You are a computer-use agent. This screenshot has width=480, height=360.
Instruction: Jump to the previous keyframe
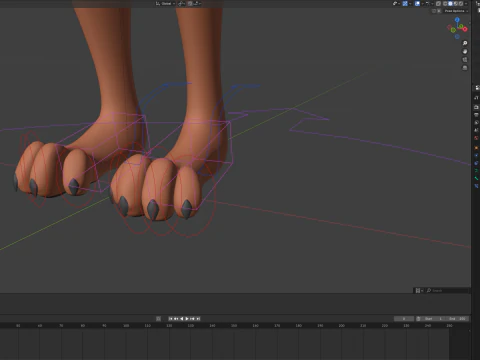point(176,319)
